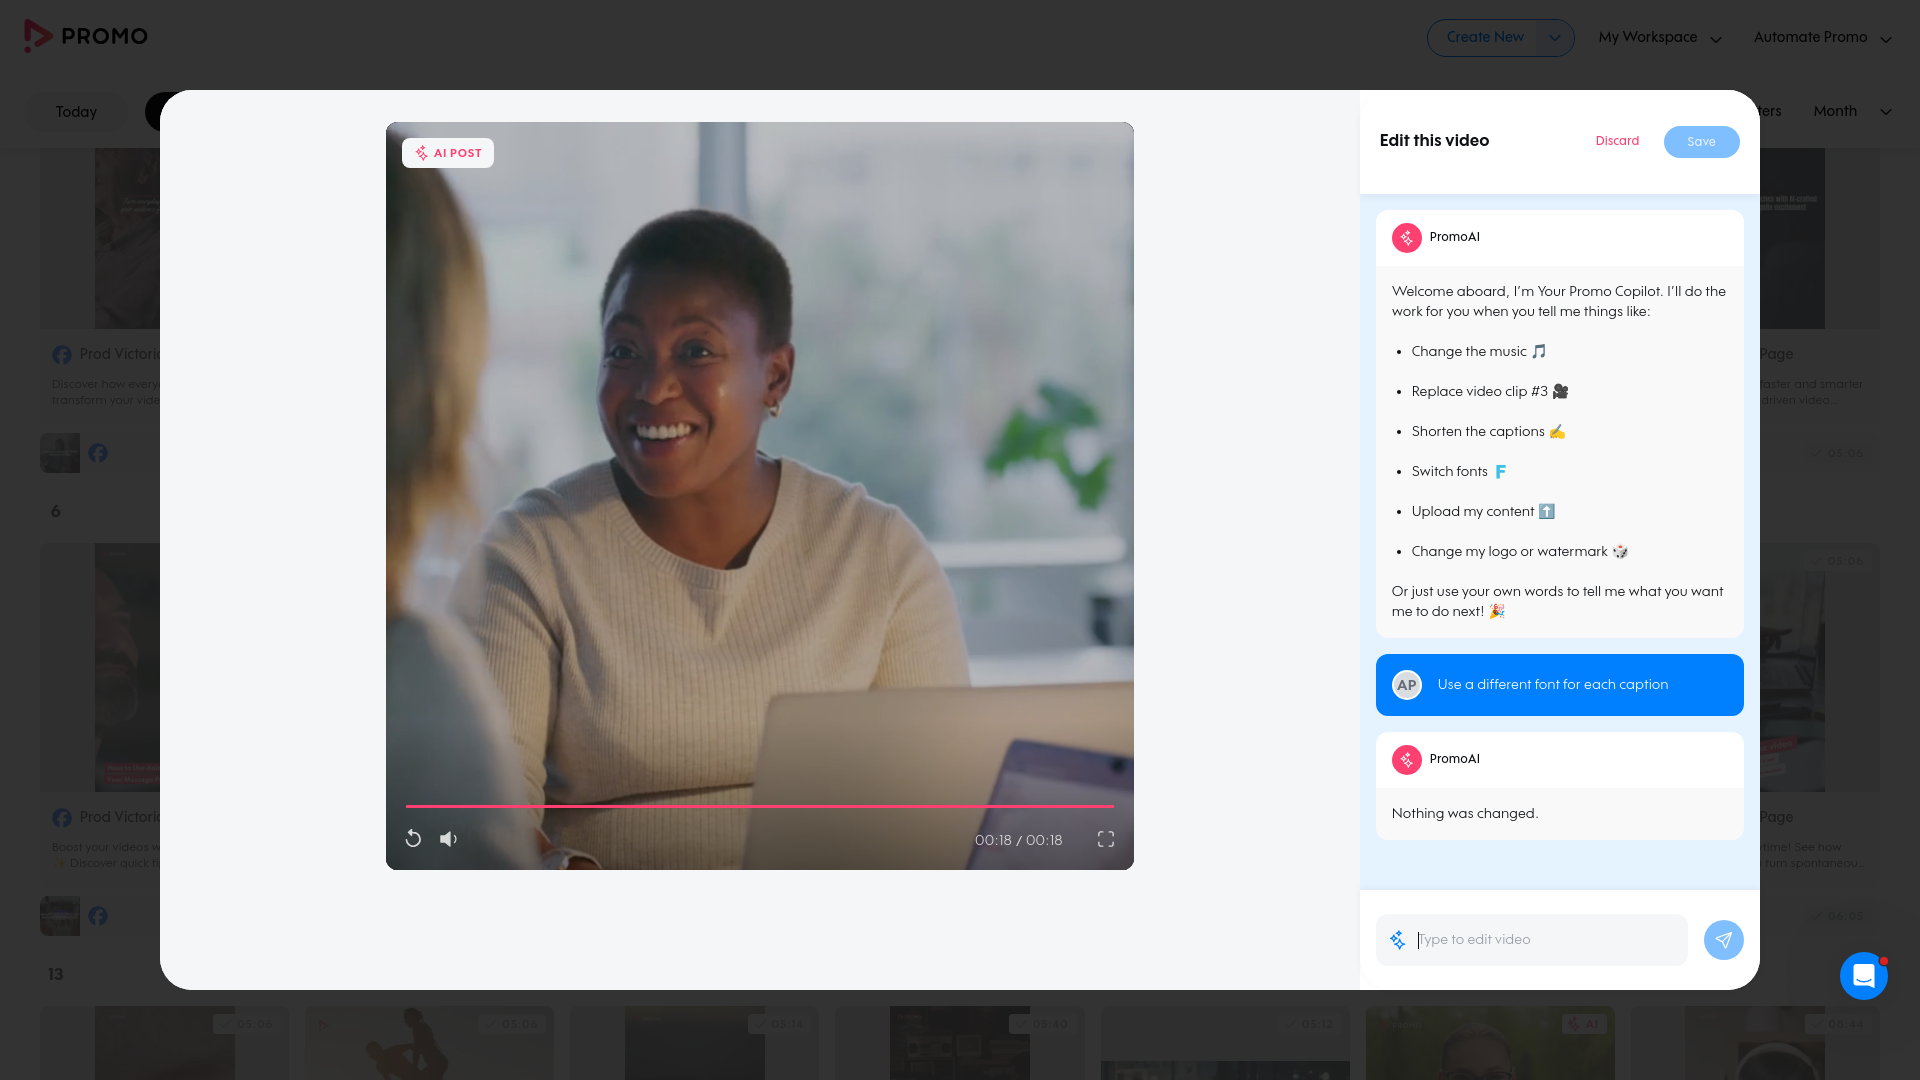Seek on the pink video progress bar
This screenshot has height=1080, width=1920.
760,806
